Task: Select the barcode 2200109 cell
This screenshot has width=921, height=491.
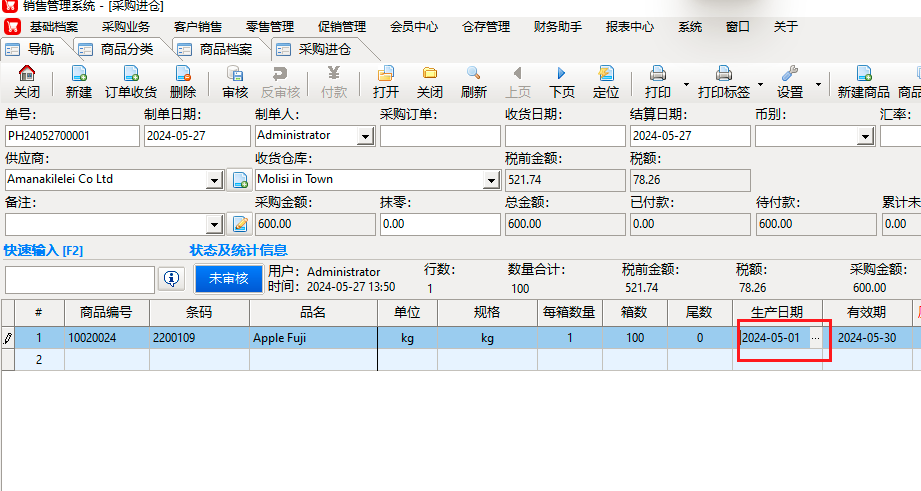Action: pos(199,338)
